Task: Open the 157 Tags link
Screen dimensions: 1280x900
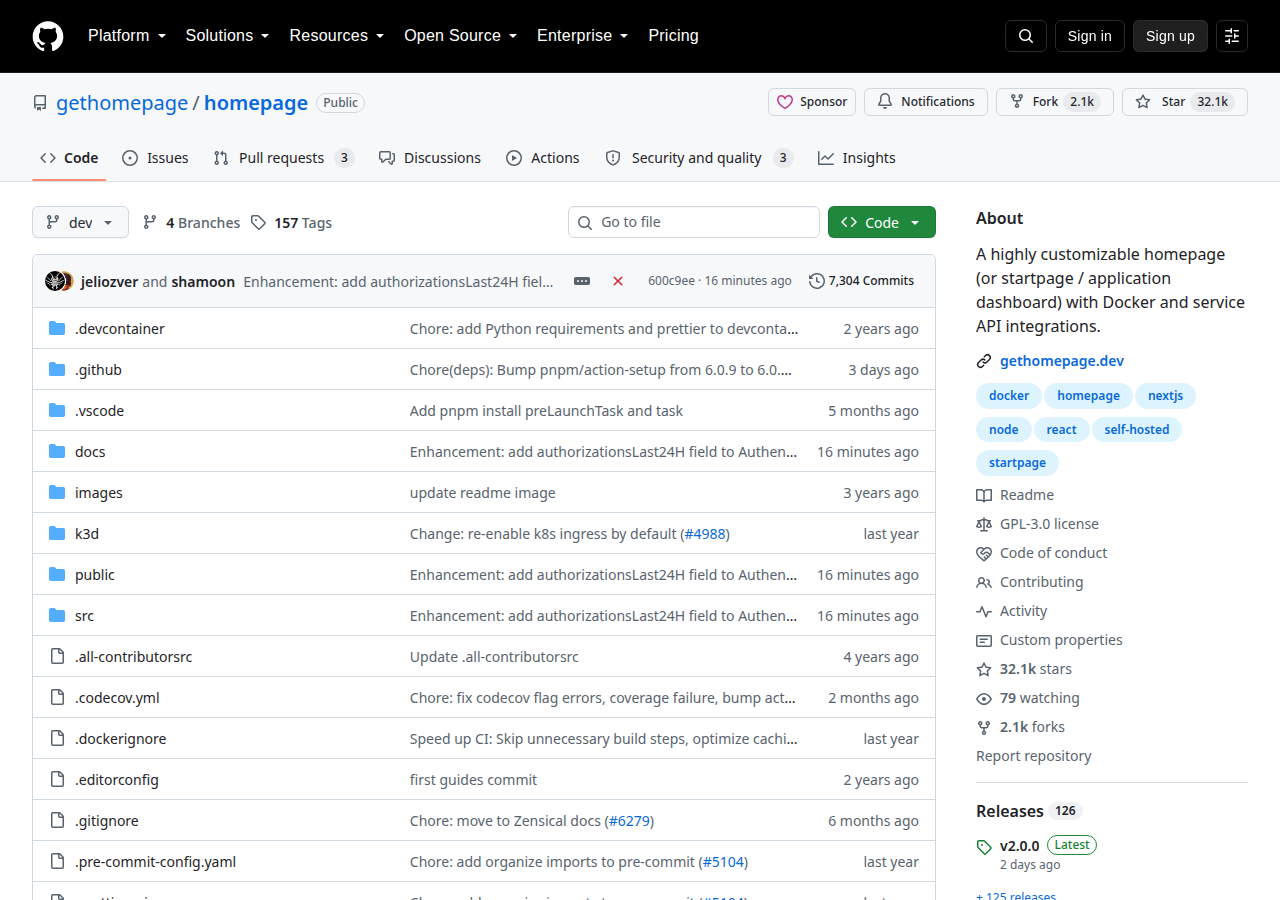Action: click(291, 223)
